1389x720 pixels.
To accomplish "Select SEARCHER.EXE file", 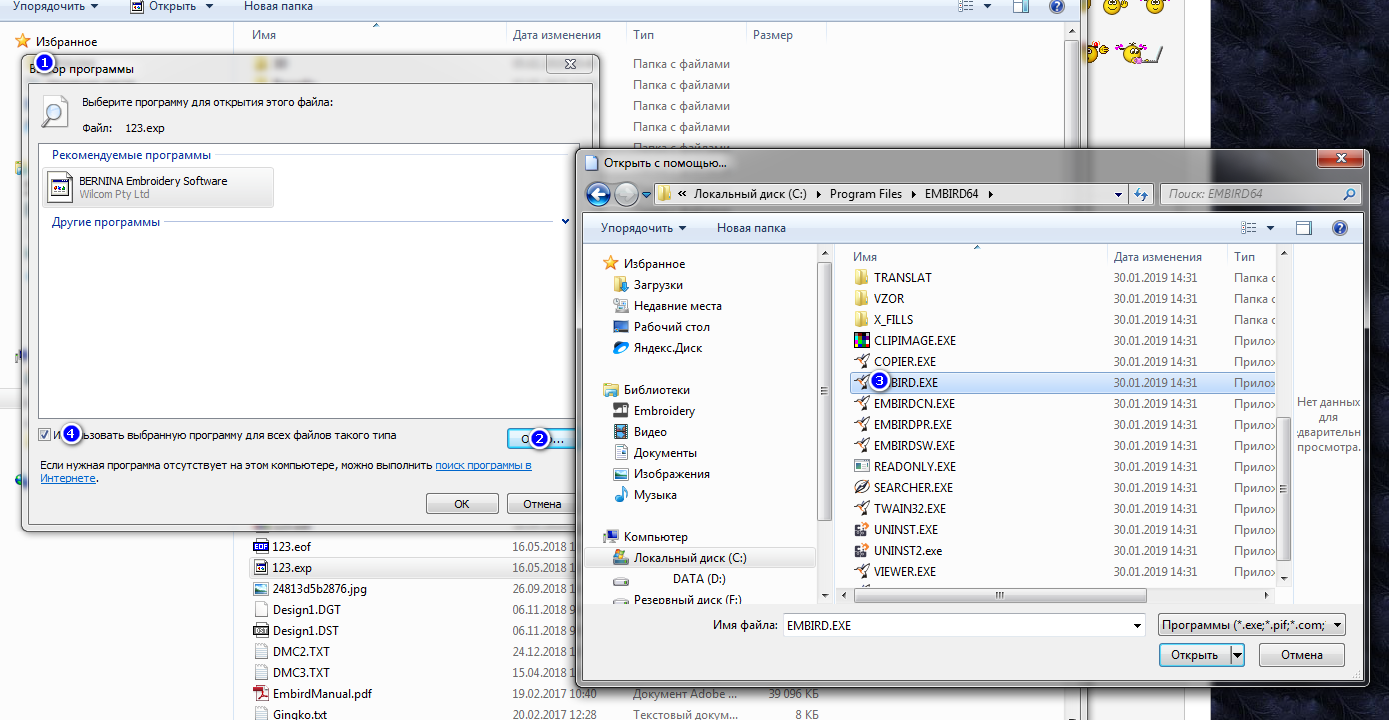I will [913, 488].
